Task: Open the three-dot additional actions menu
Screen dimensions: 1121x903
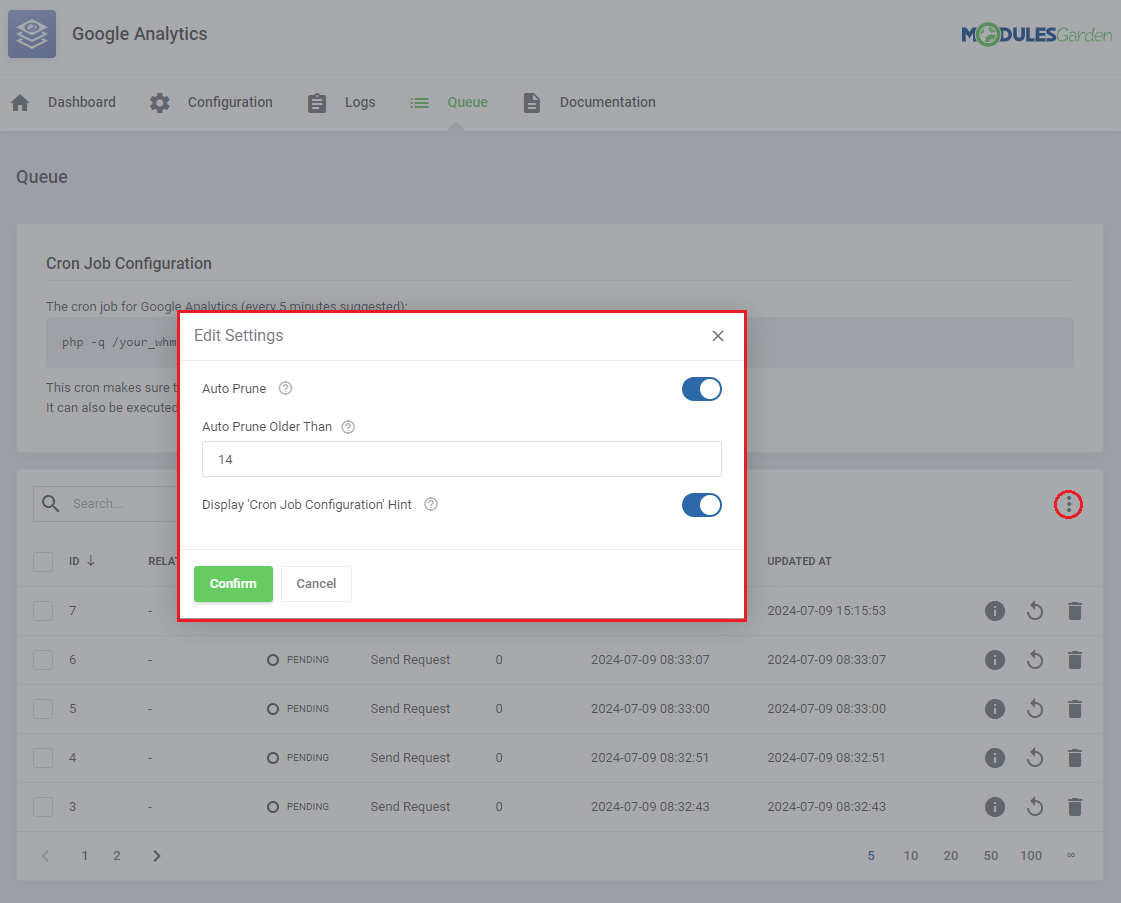Action: point(1068,505)
